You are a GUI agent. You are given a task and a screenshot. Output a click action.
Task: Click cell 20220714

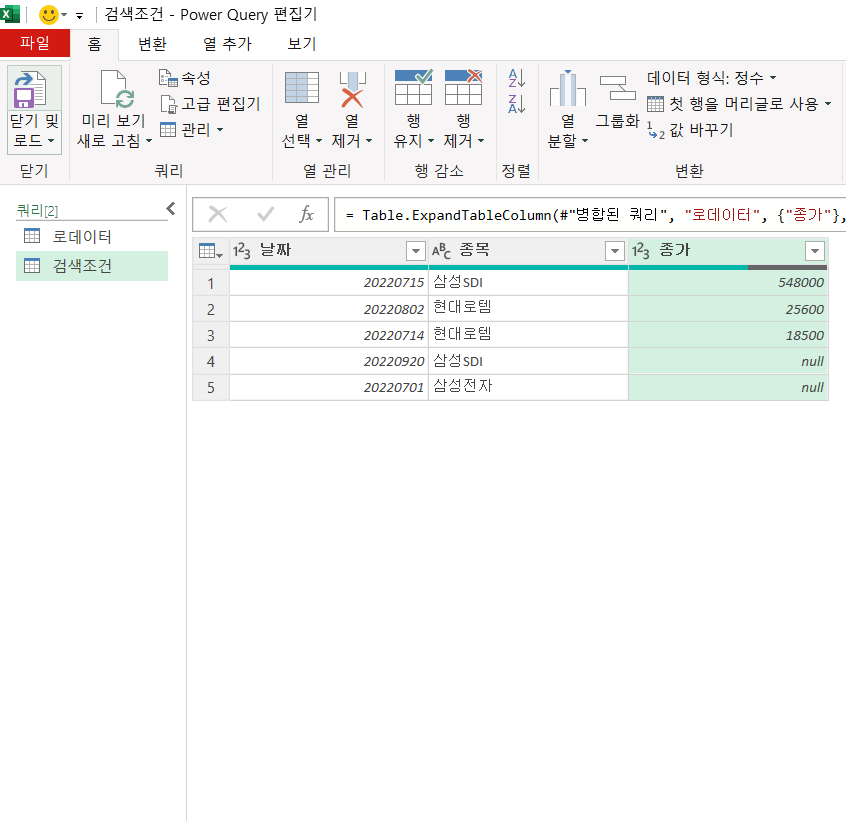tap(329, 335)
